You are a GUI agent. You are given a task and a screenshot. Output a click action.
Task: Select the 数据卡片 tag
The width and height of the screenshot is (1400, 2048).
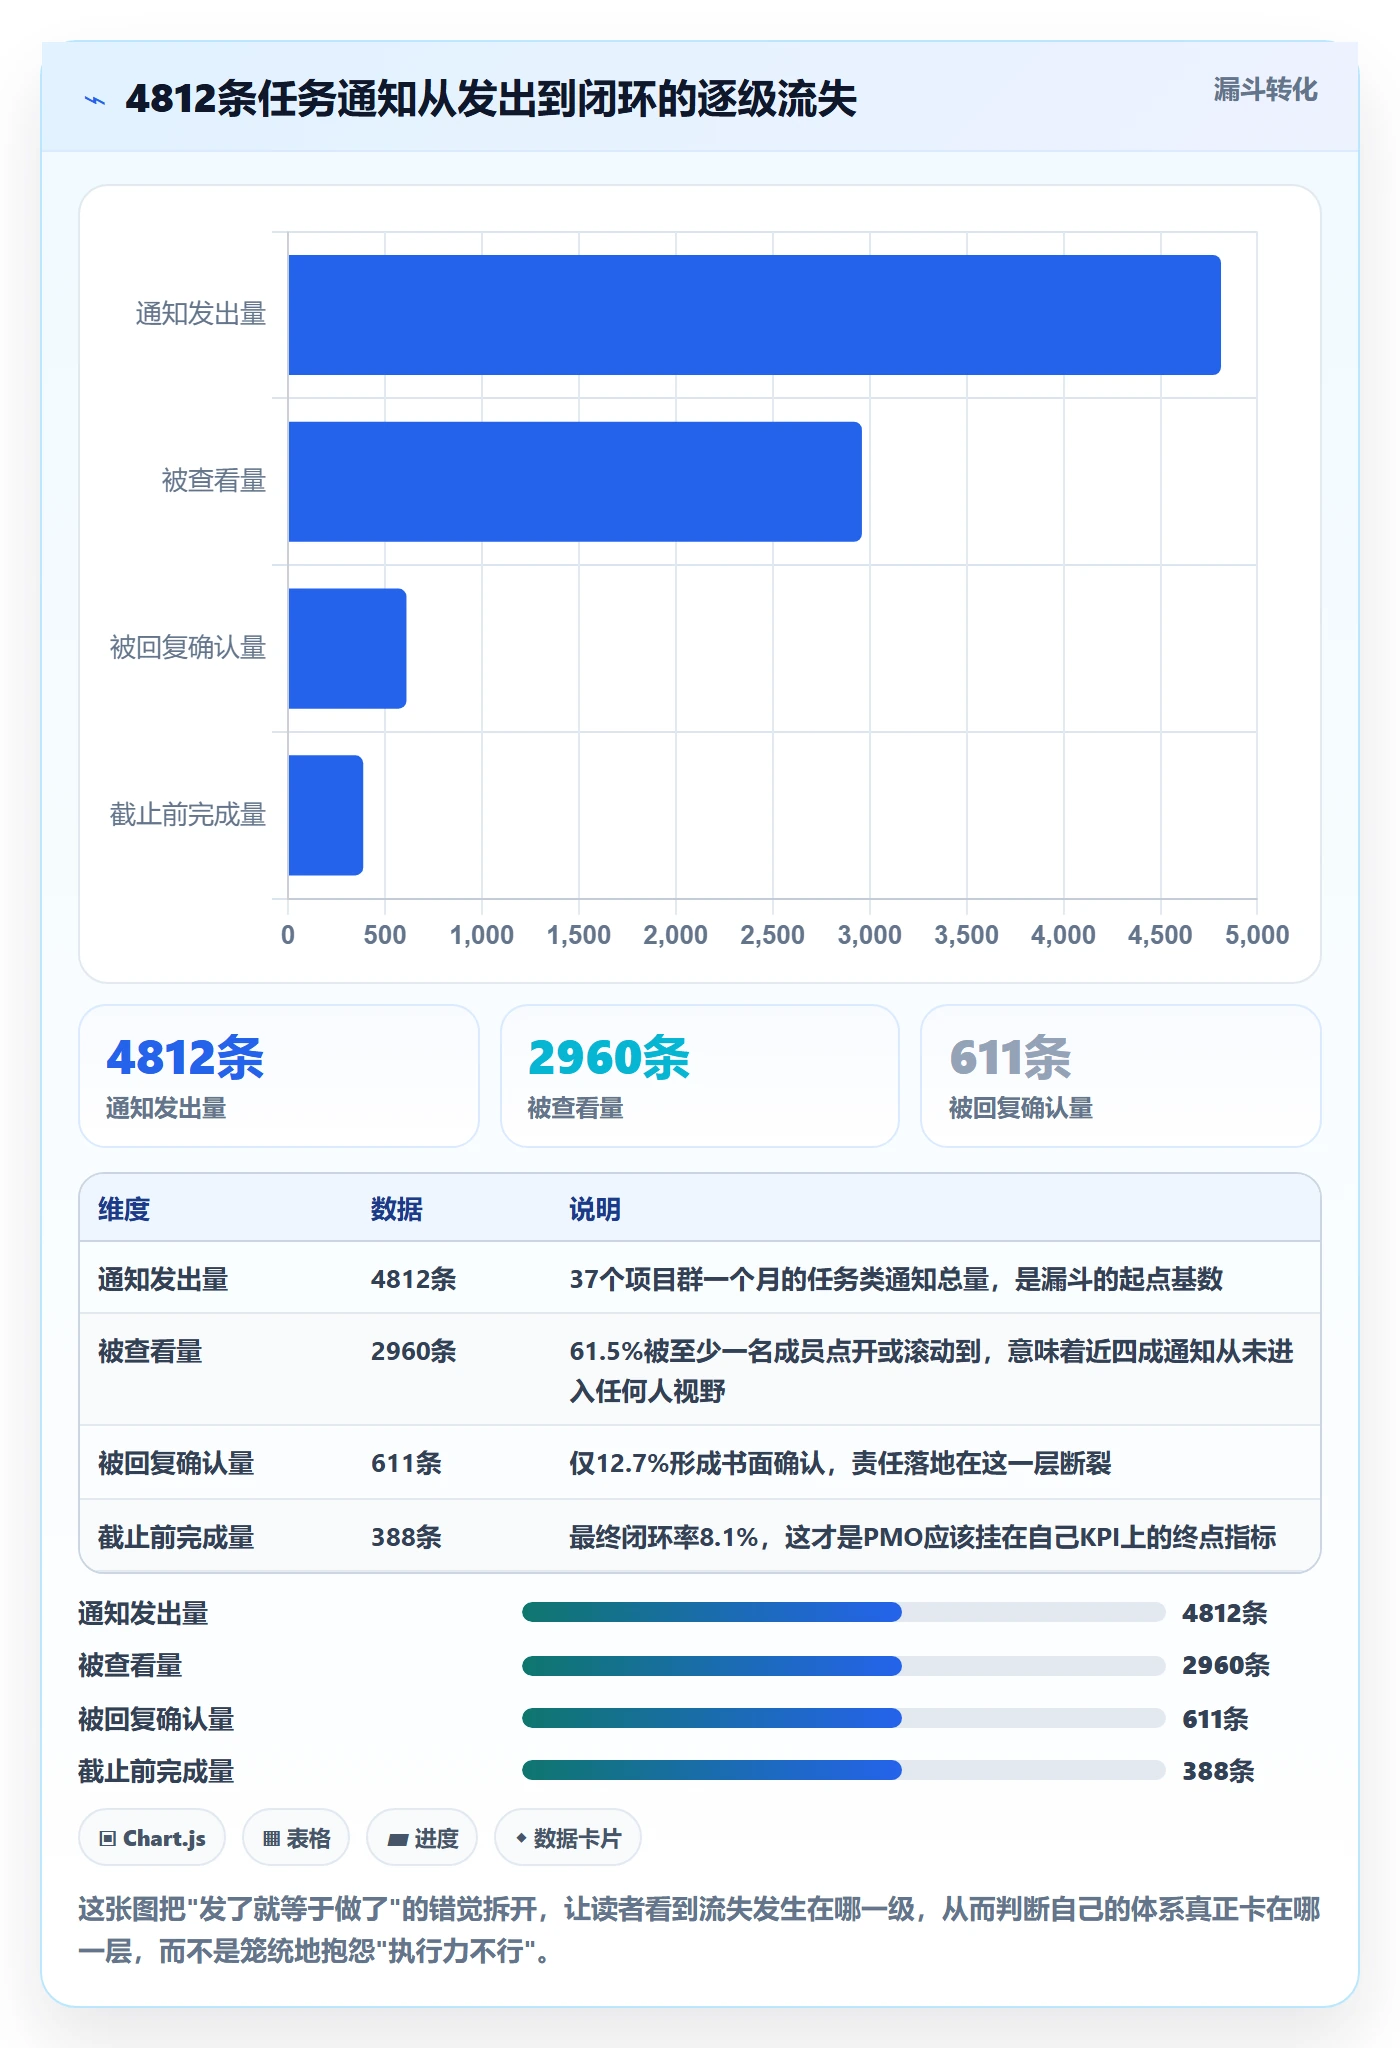point(568,1838)
